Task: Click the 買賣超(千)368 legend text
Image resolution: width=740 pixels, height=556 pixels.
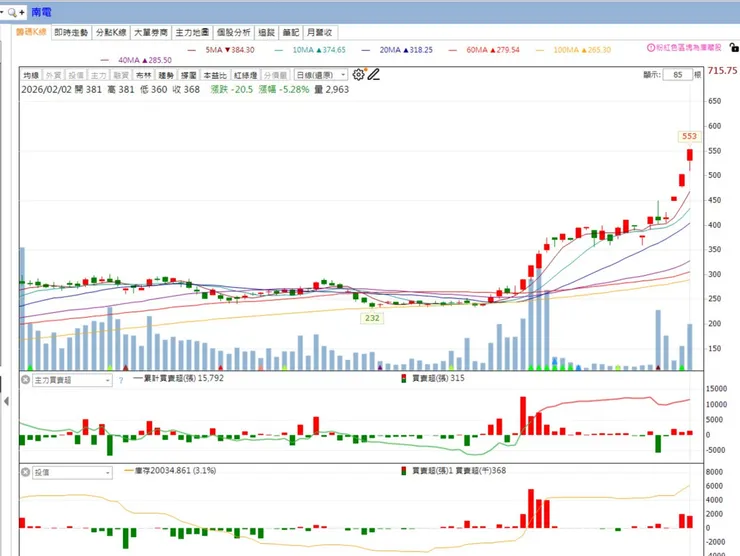Action: pyautogui.click(x=481, y=471)
